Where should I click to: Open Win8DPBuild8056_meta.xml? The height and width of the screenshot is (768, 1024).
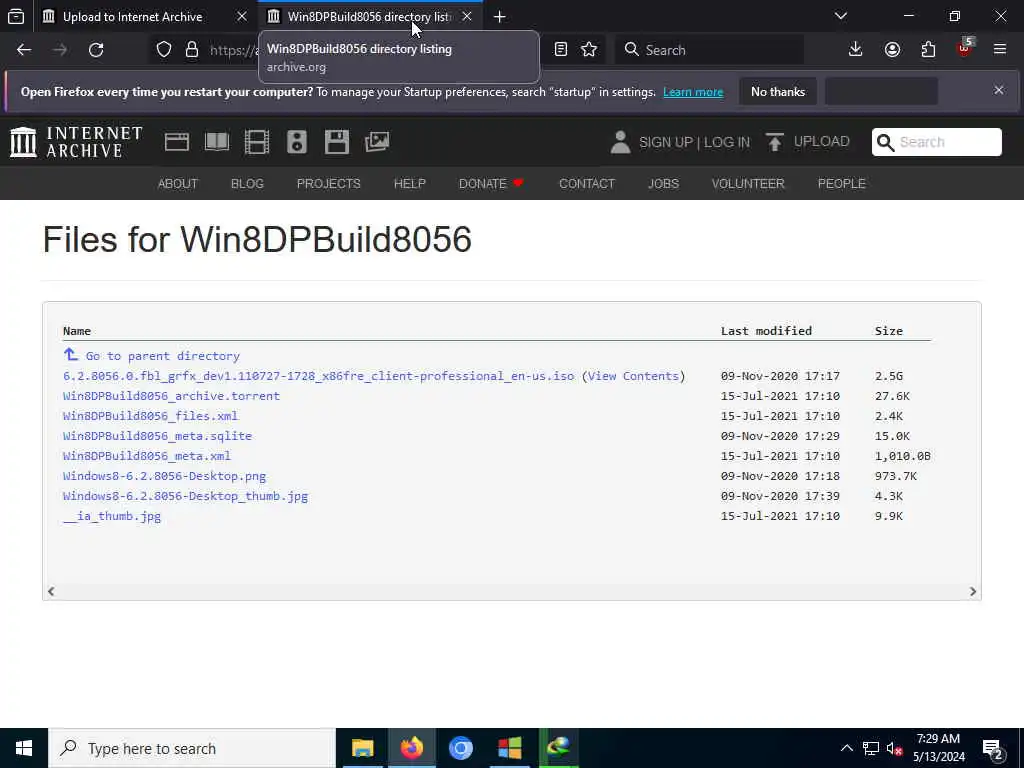(147, 456)
